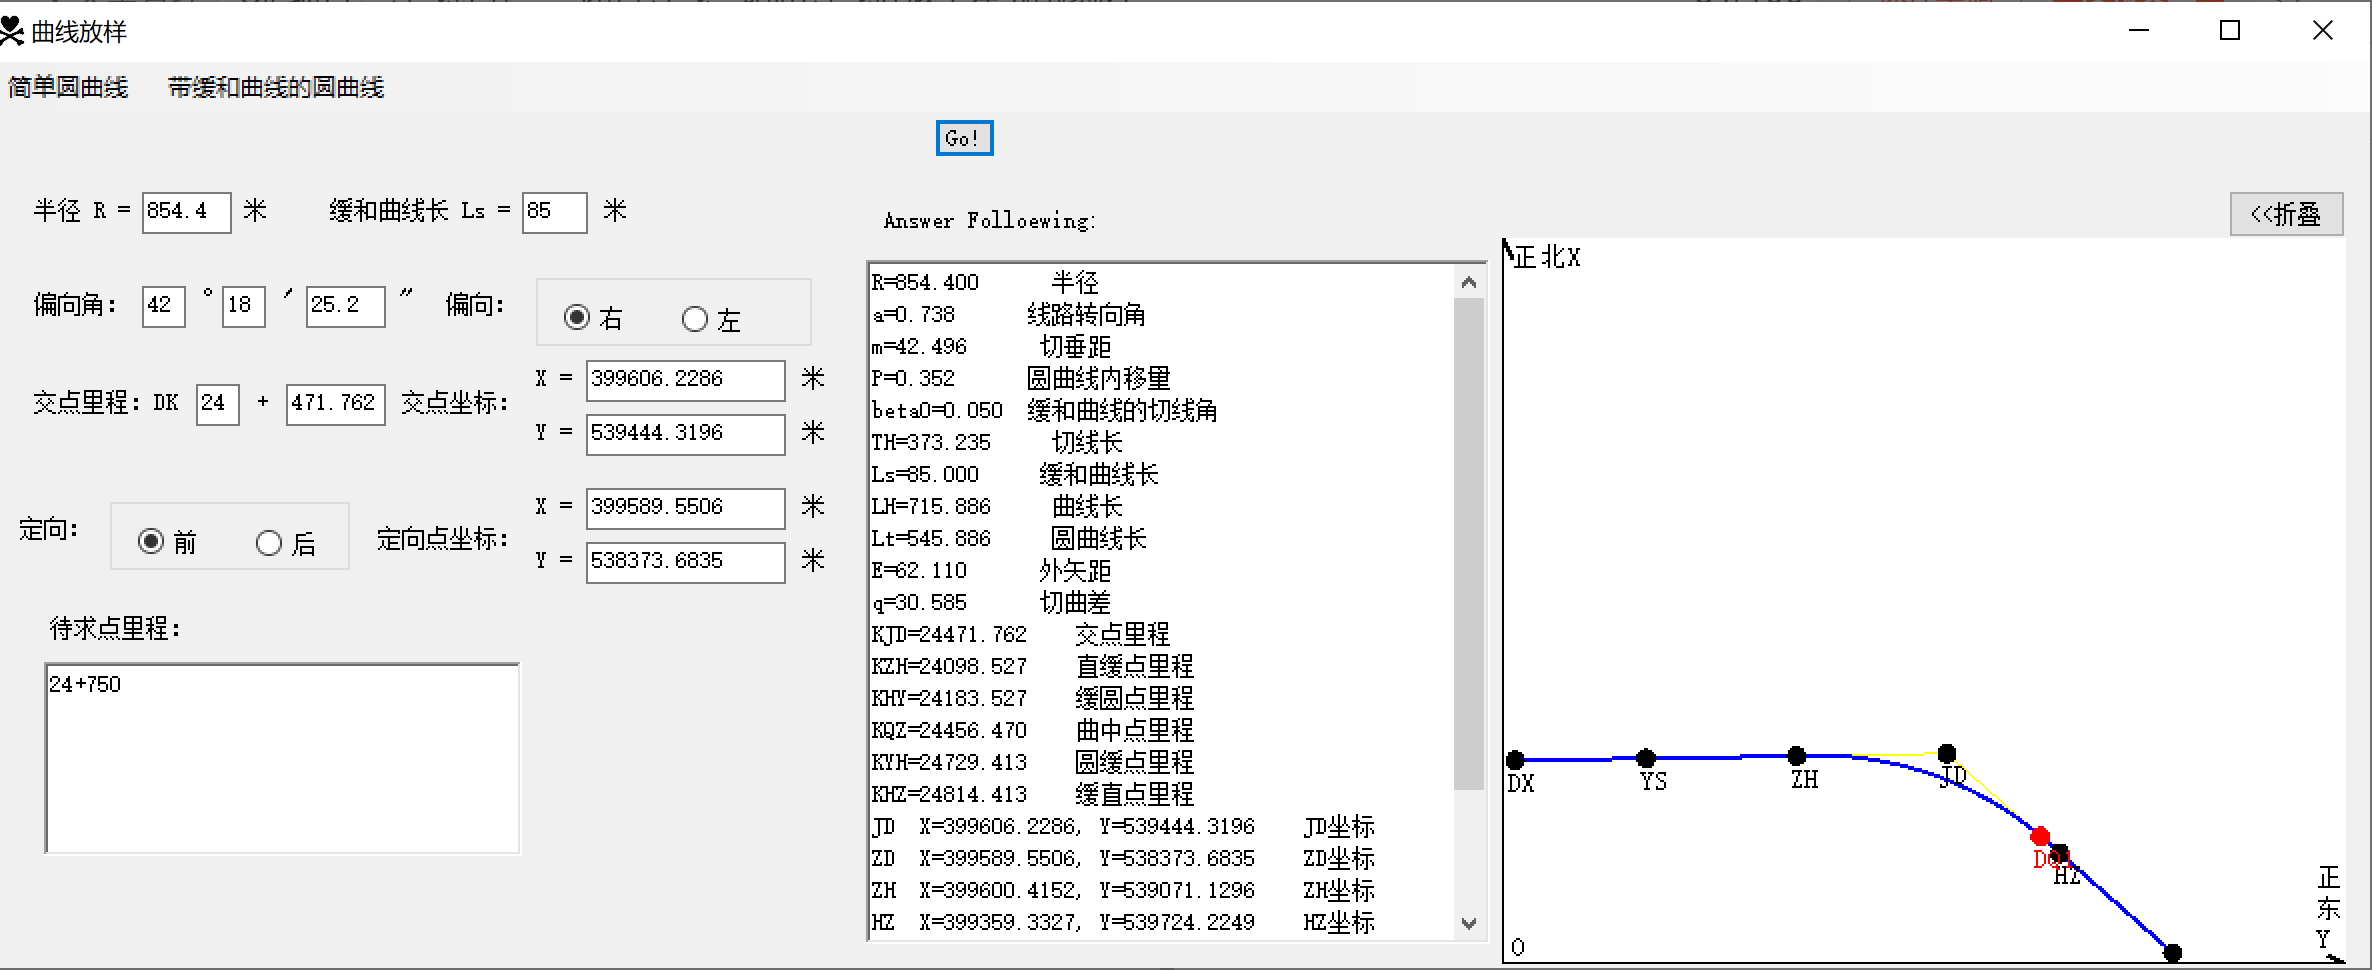
Task: Click the KHY=24183.527 缓圆点里程 line
Action: [x=1032, y=699]
